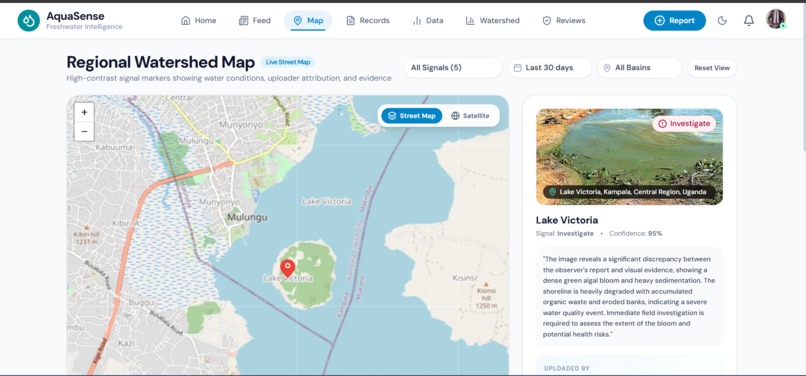
Task: Click the red Lake Victoria map marker
Action: coord(287,268)
